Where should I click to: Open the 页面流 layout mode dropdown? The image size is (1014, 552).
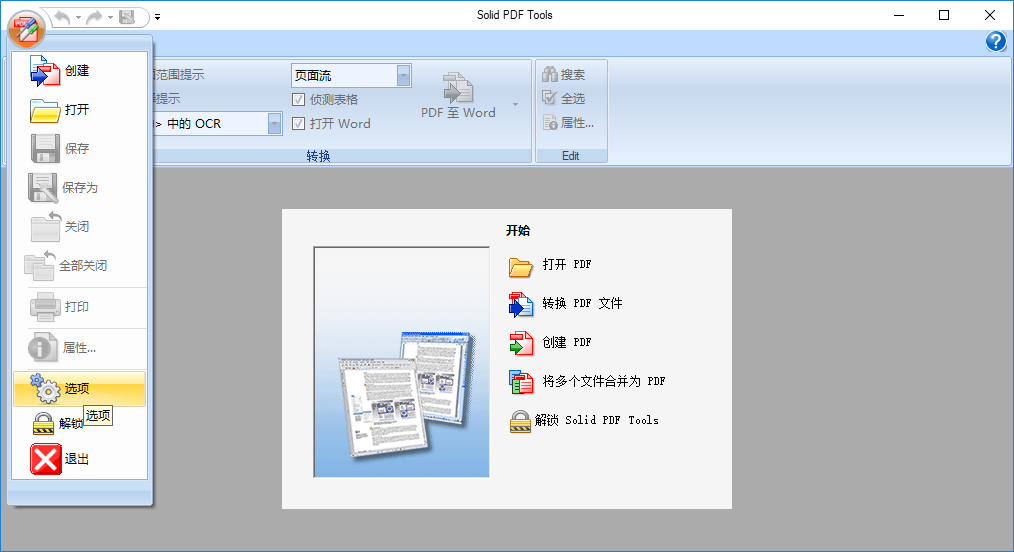click(403, 76)
